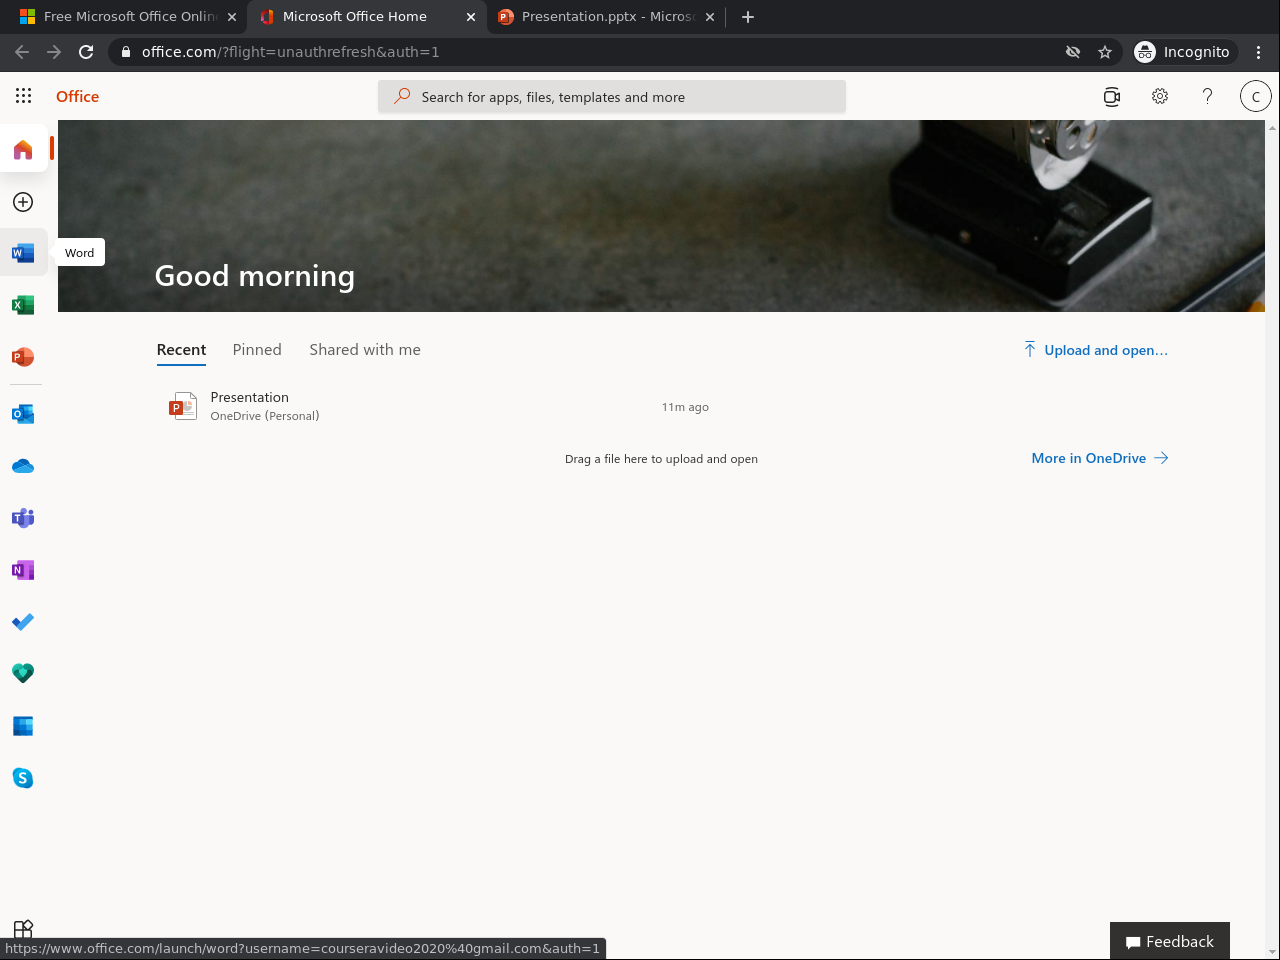Switch to the Recent tab
The width and height of the screenshot is (1280, 960).
tap(181, 350)
